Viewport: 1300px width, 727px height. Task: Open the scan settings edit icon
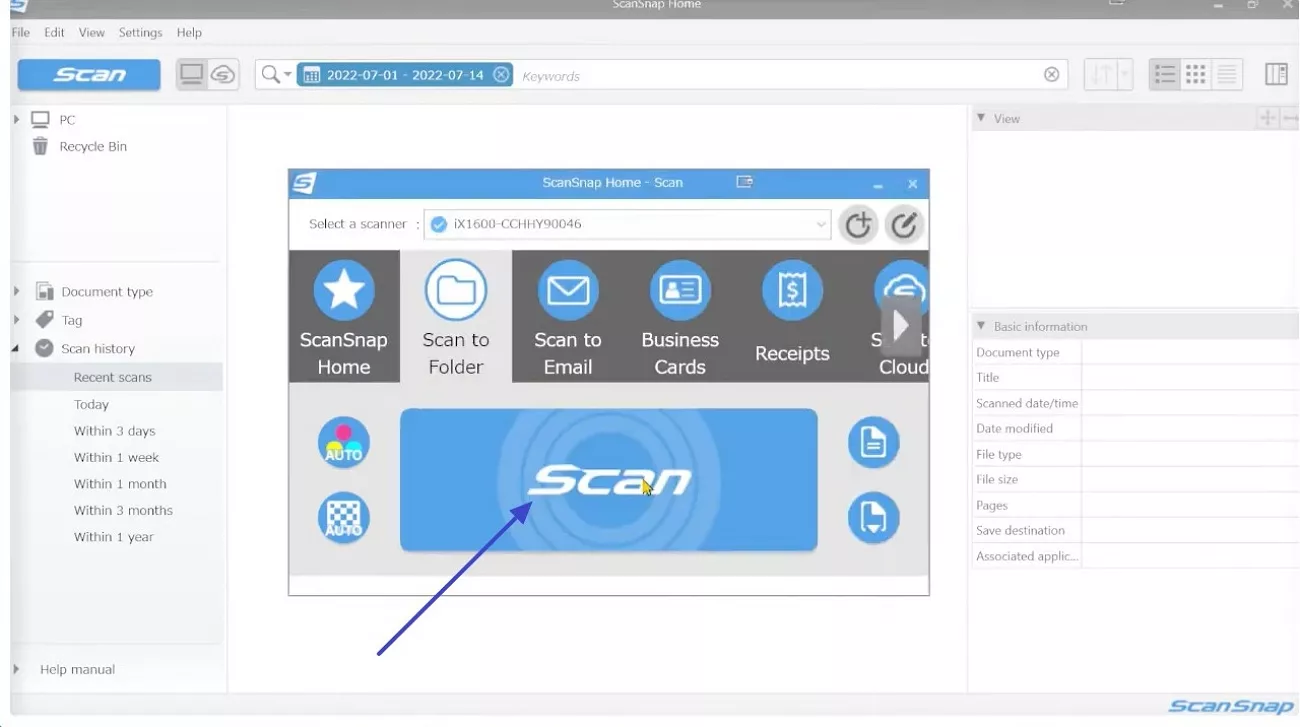point(905,224)
